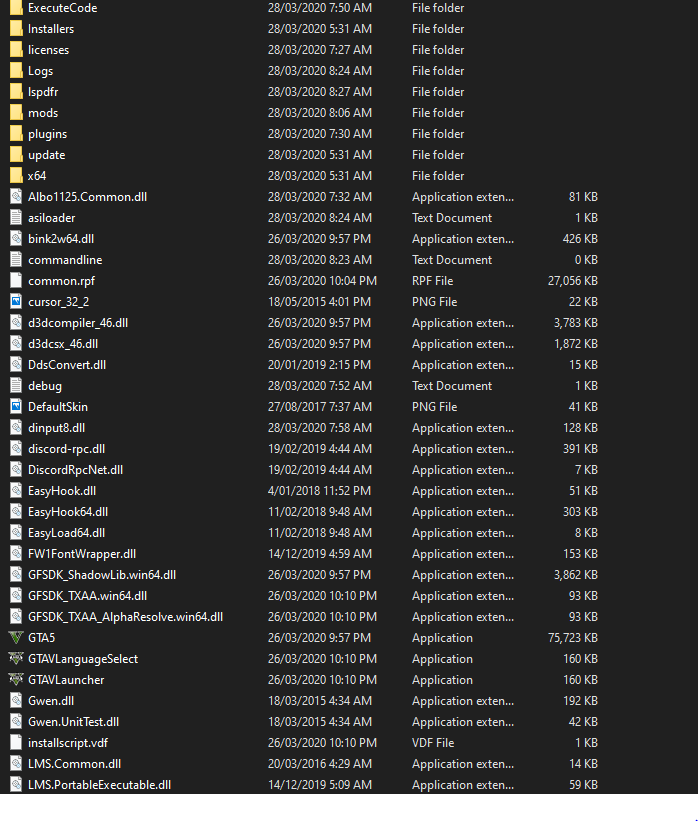Click the 426 KB size of bink2w64.dll
This screenshot has width=698, height=821.
coord(580,238)
